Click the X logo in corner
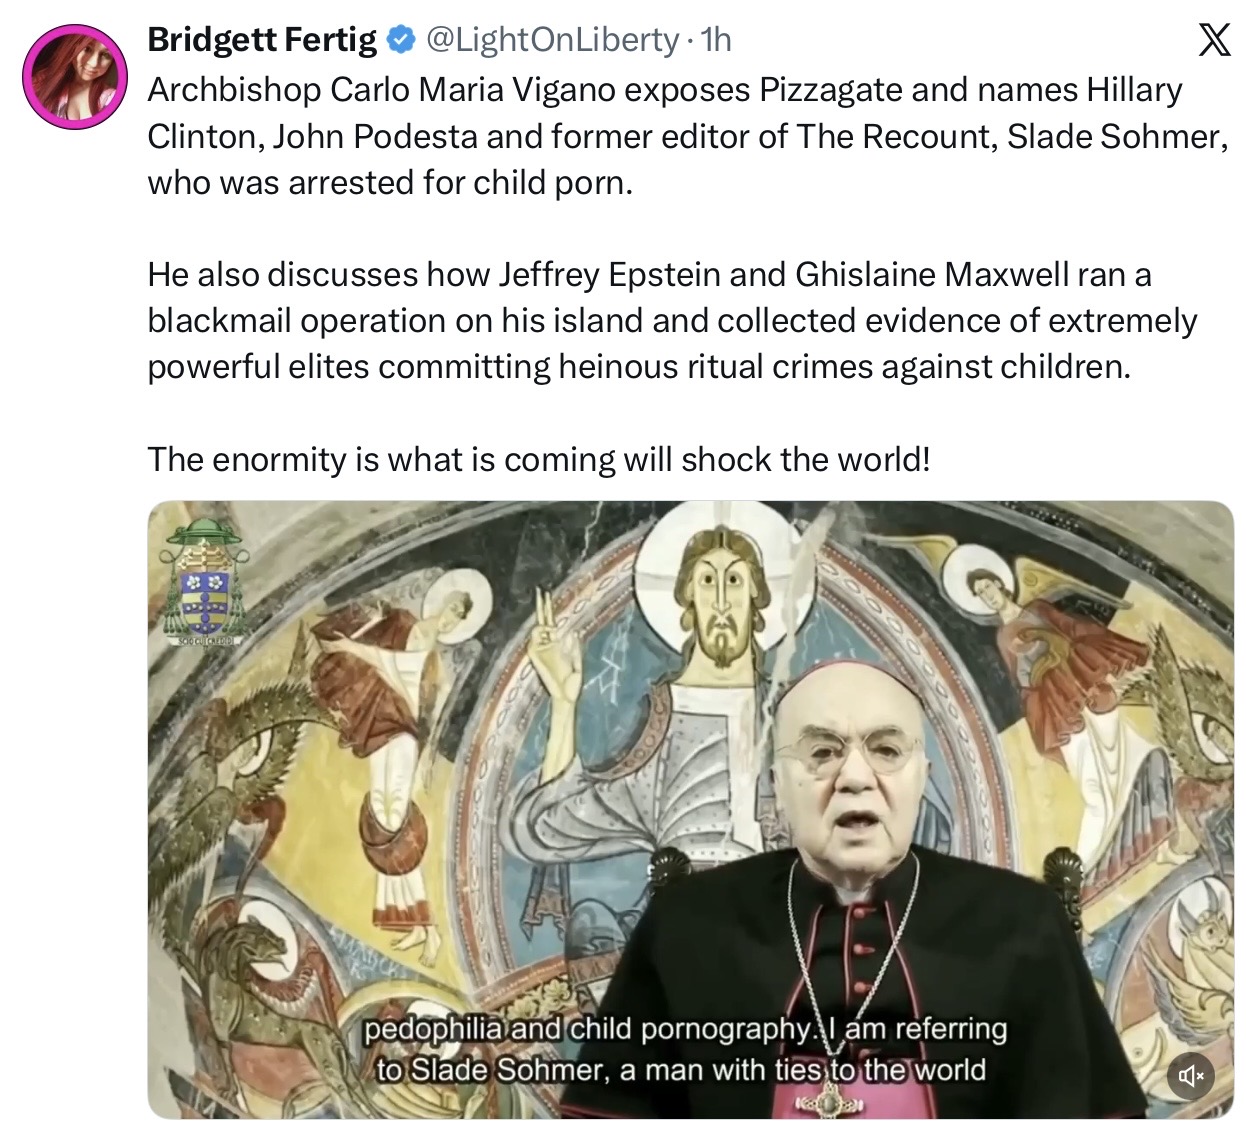The width and height of the screenshot is (1246, 1140). click(1214, 40)
